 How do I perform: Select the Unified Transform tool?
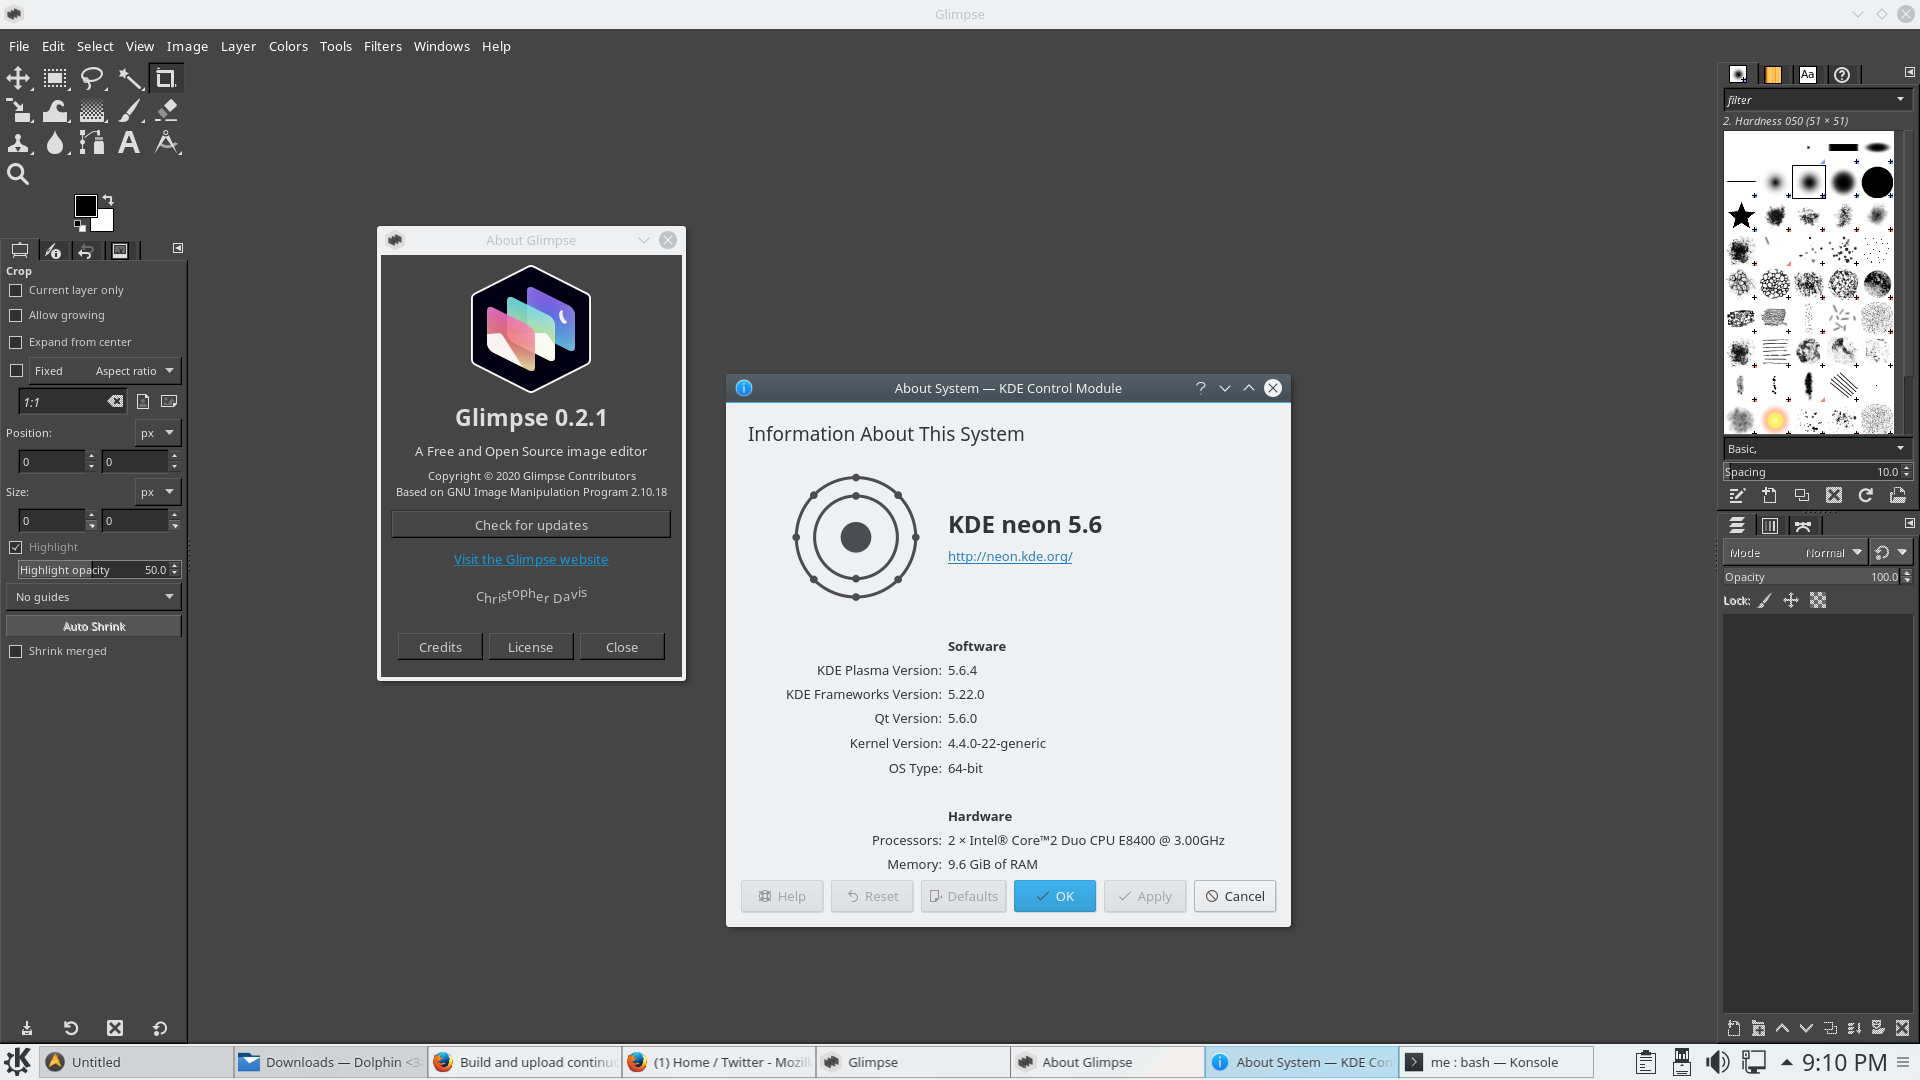click(x=18, y=110)
